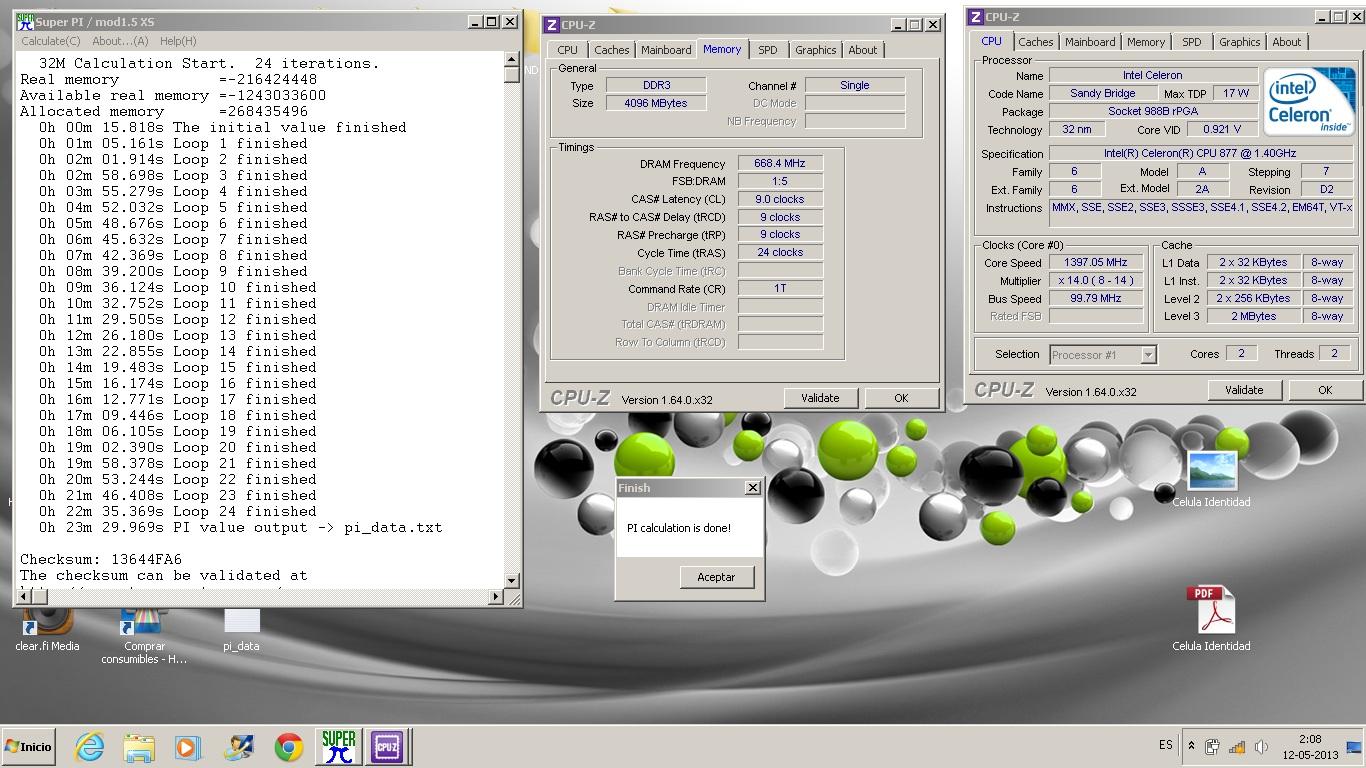Open Caches tab in right CPU-Z window
This screenshot has width=1366, height=768.
(1036, 42)
